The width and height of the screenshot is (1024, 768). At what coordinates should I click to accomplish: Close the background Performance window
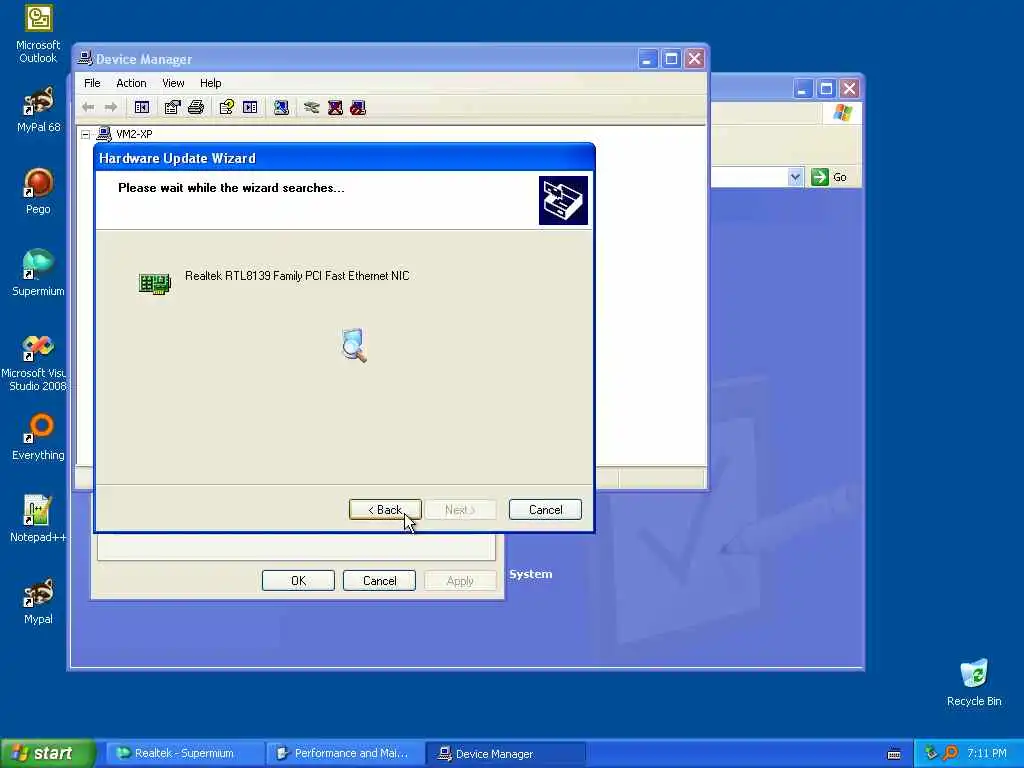point(849,88)
